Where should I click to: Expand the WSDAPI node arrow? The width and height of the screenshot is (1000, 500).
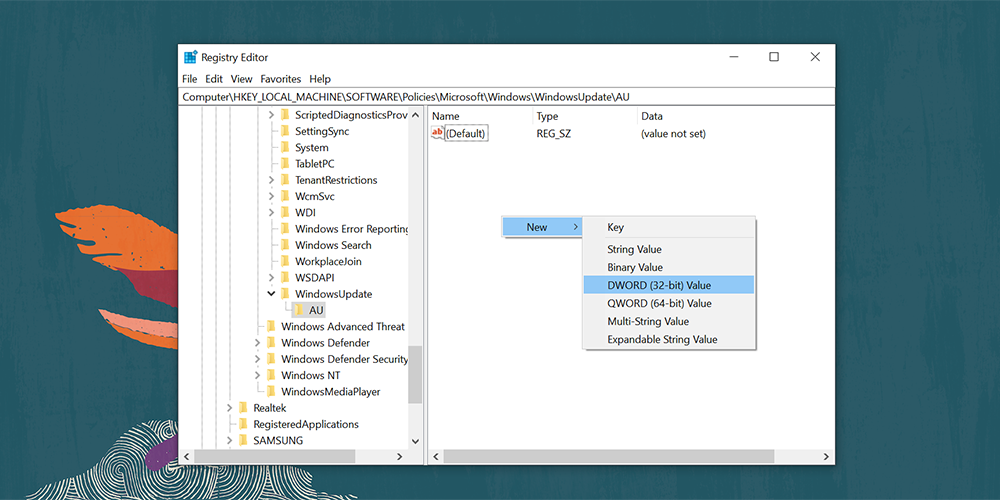click(271, 277)
